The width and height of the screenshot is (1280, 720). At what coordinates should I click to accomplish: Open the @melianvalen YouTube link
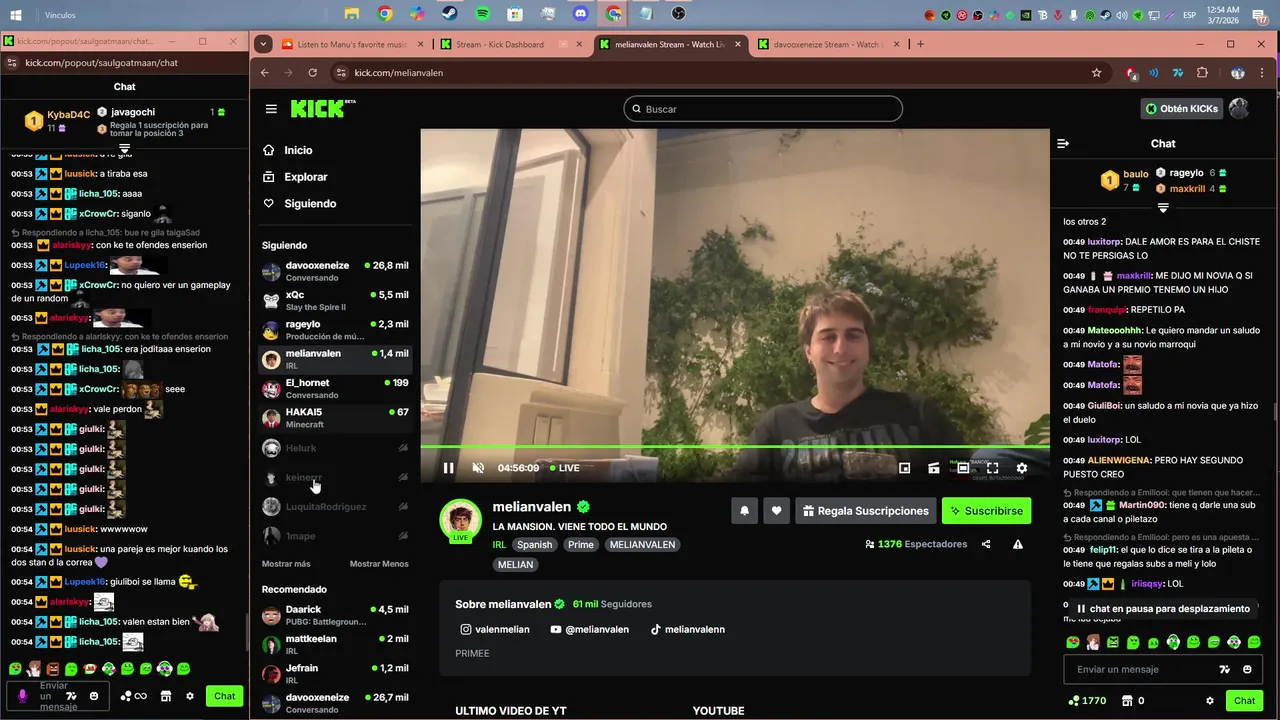click(589, 630)
